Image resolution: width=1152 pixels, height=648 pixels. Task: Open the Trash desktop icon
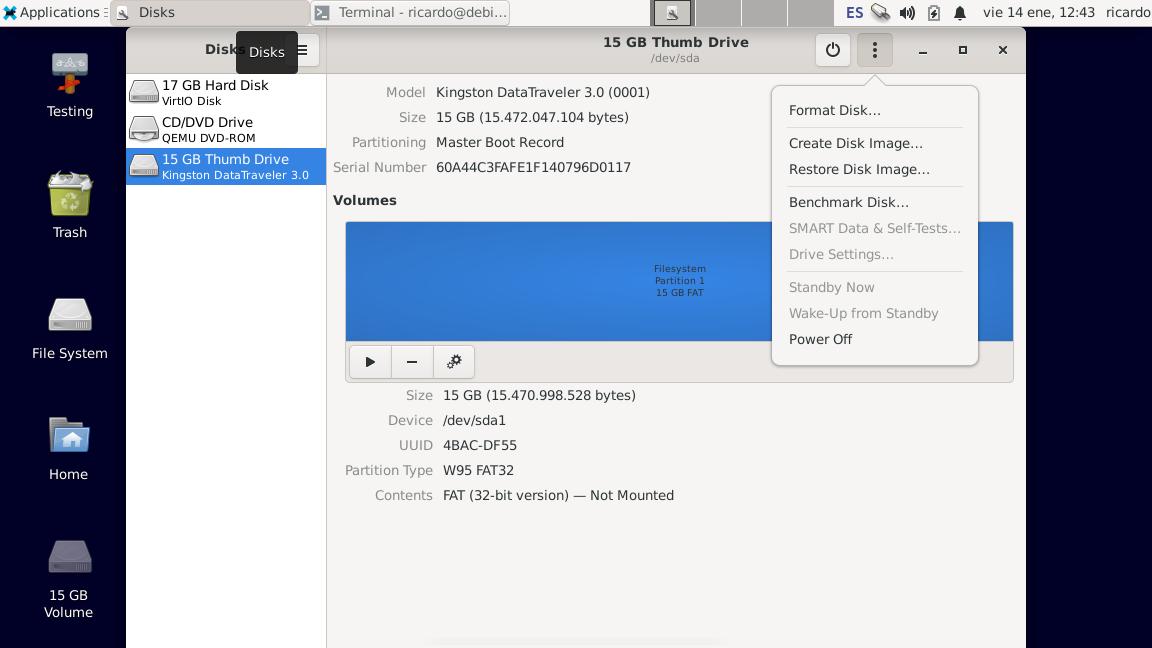point(69,206)
